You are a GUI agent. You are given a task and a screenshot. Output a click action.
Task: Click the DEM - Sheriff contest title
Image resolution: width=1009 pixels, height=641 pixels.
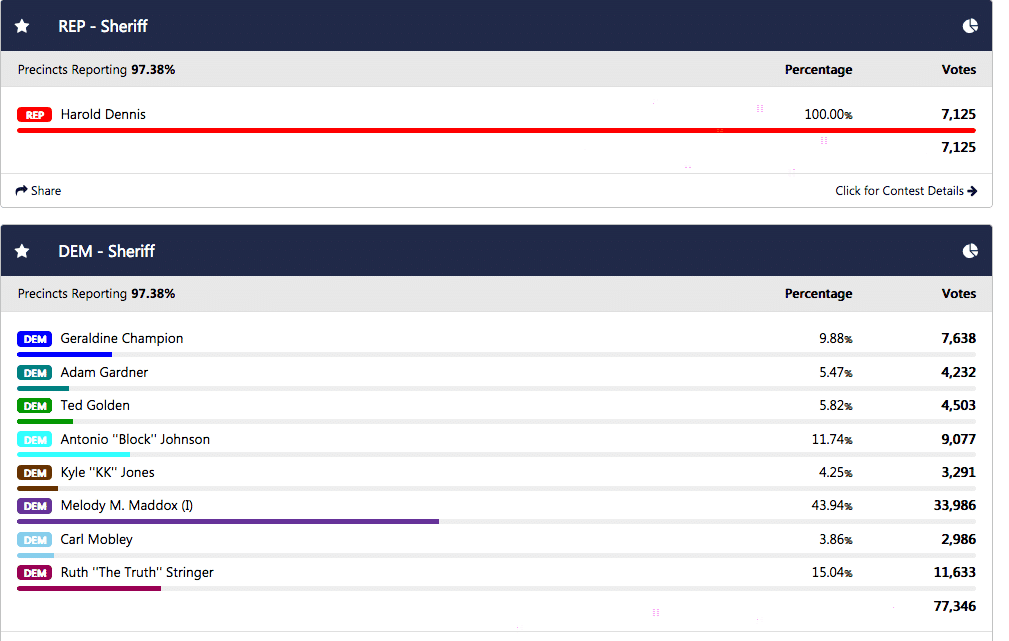pyautogui.click(x=107, y=251)
